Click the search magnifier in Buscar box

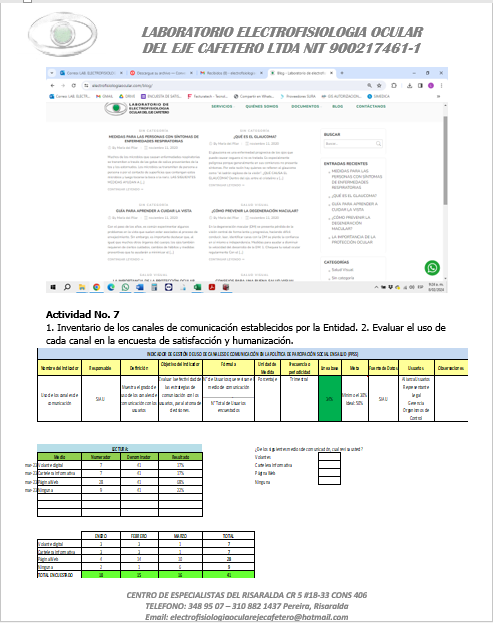point(379,143)
